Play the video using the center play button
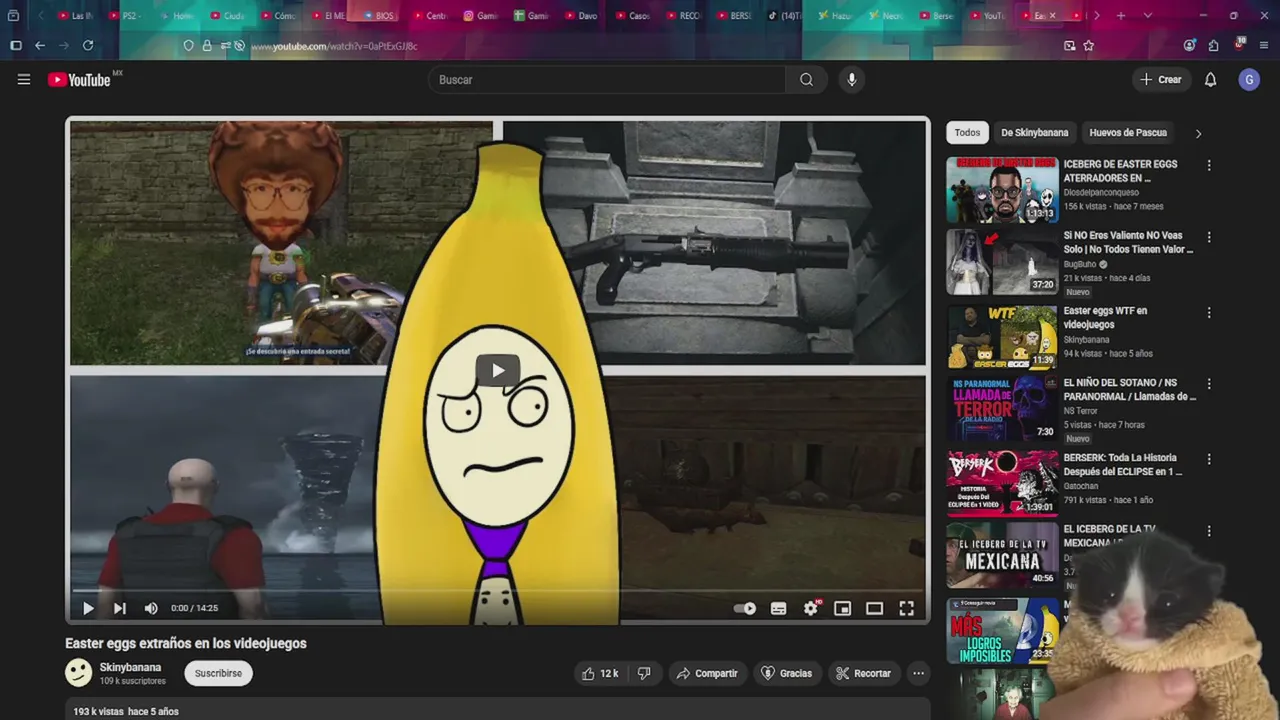This screenshot has width=1280, height=720. tap(497, 370)
